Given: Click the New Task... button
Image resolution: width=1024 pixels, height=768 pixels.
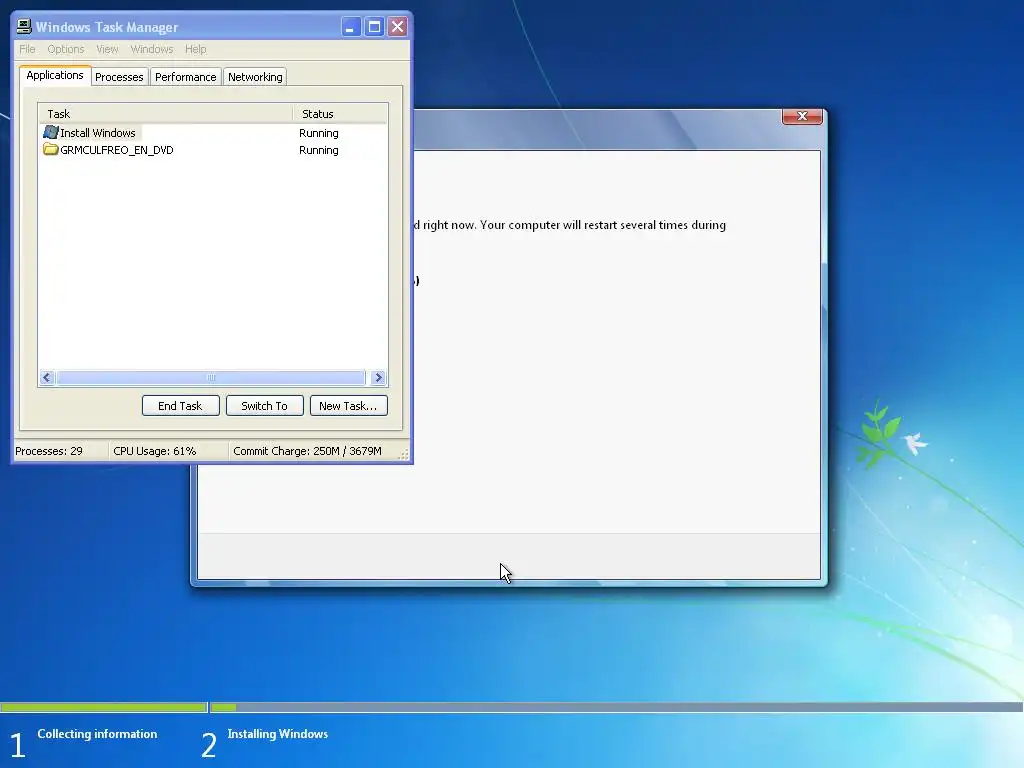Looking at the screenshot, I should click(348, 406).
